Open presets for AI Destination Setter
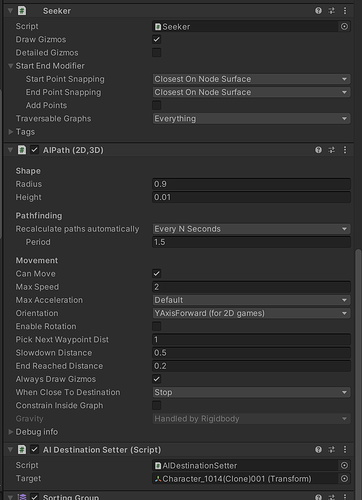The width and height of the screenshot is (362, 500). 332,450
